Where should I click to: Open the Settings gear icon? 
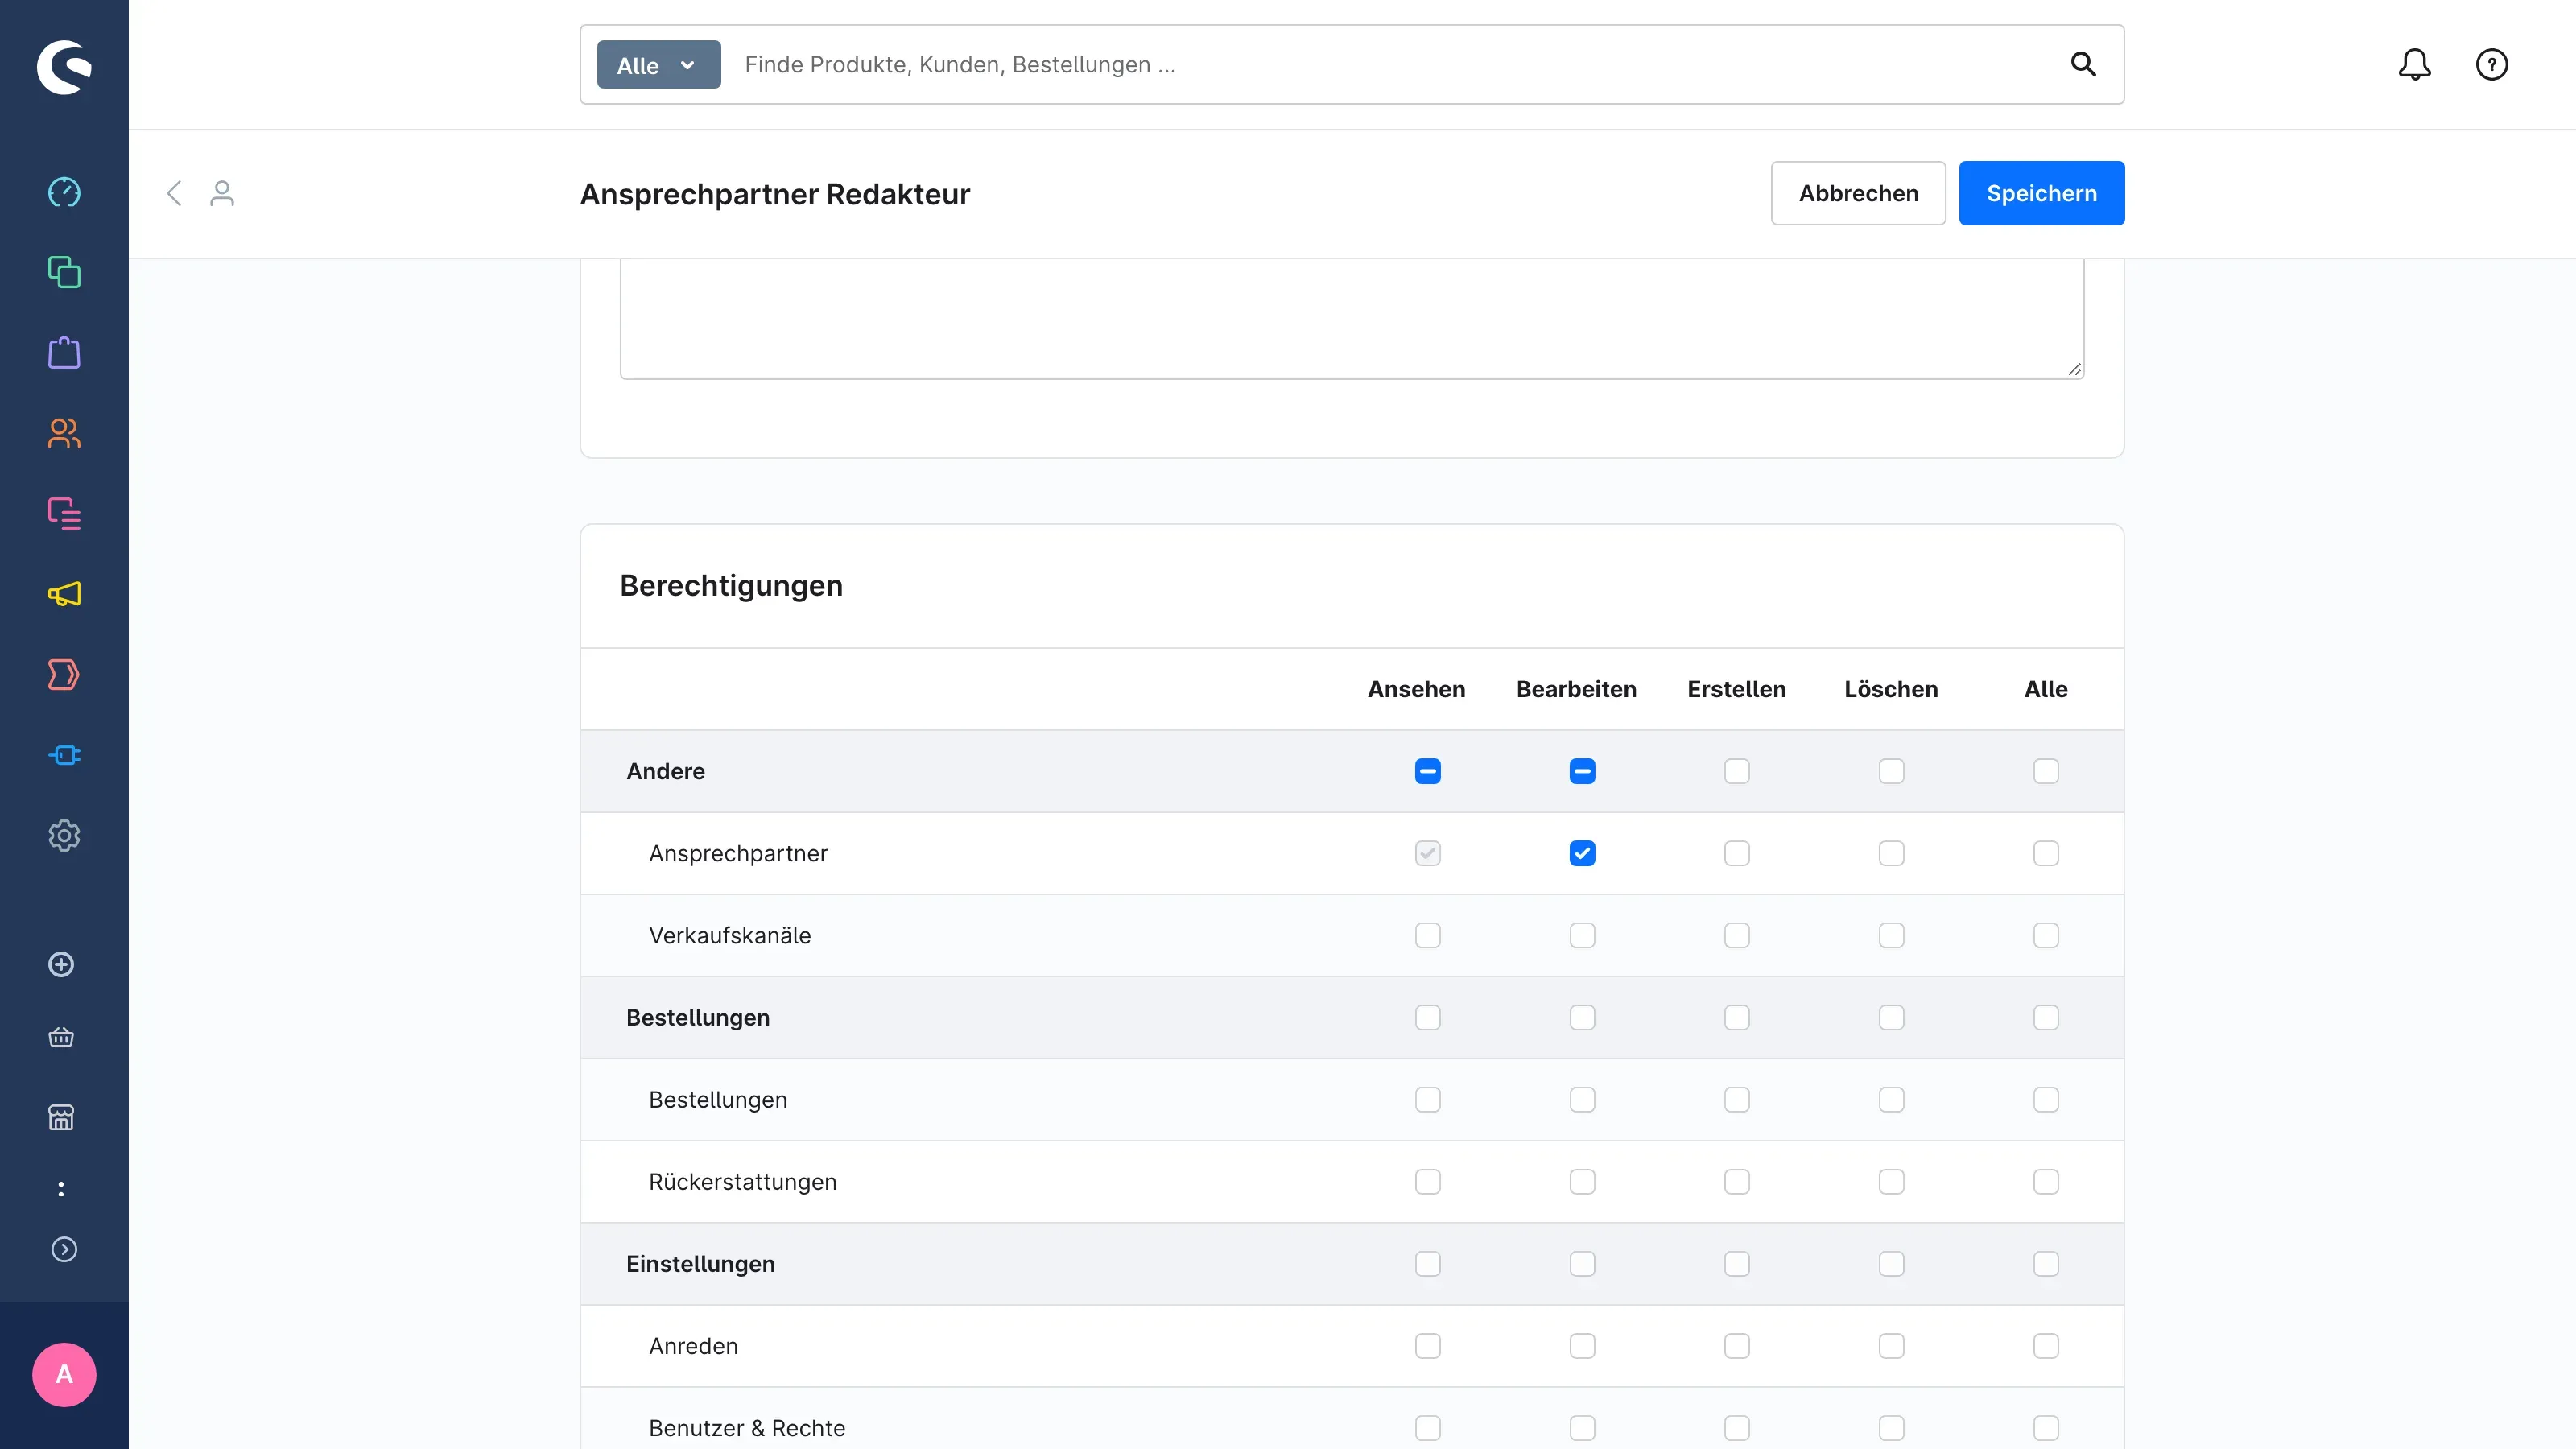pos(64,836)
